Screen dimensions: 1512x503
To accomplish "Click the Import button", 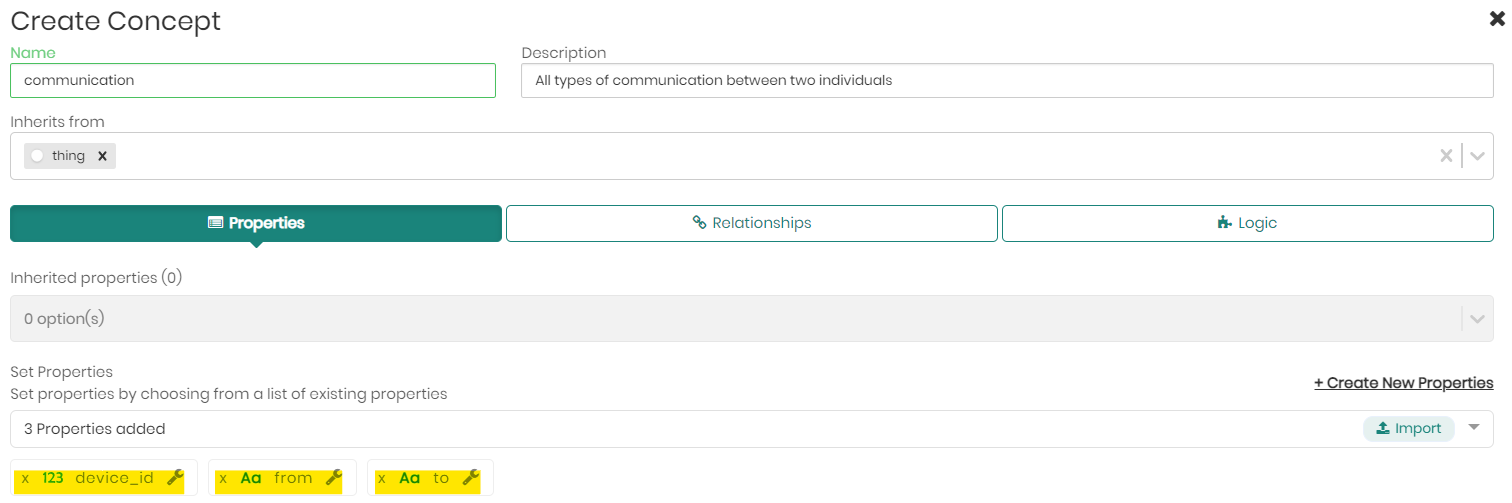I will point(1408,428).
